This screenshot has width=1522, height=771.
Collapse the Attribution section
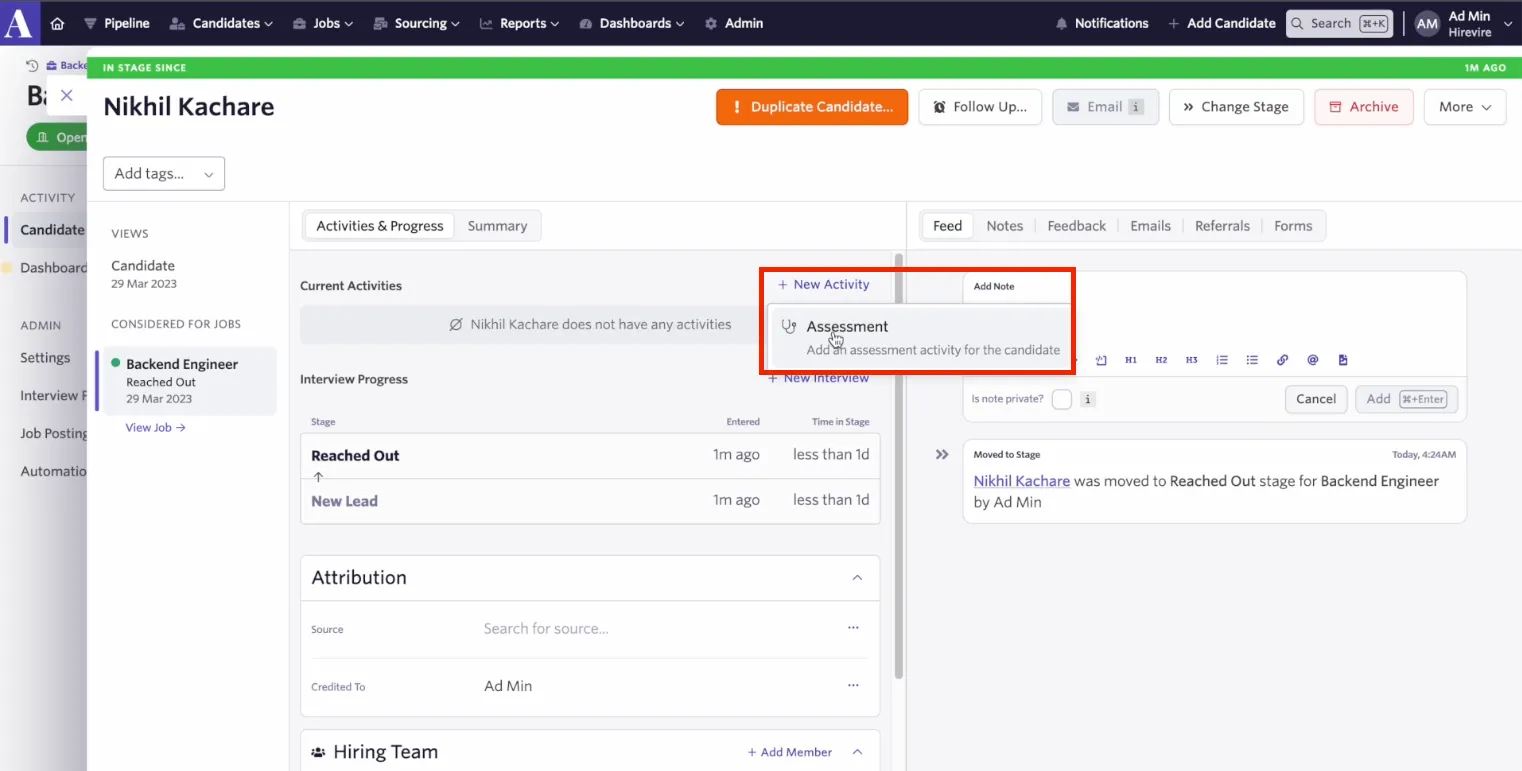[857, 578]
